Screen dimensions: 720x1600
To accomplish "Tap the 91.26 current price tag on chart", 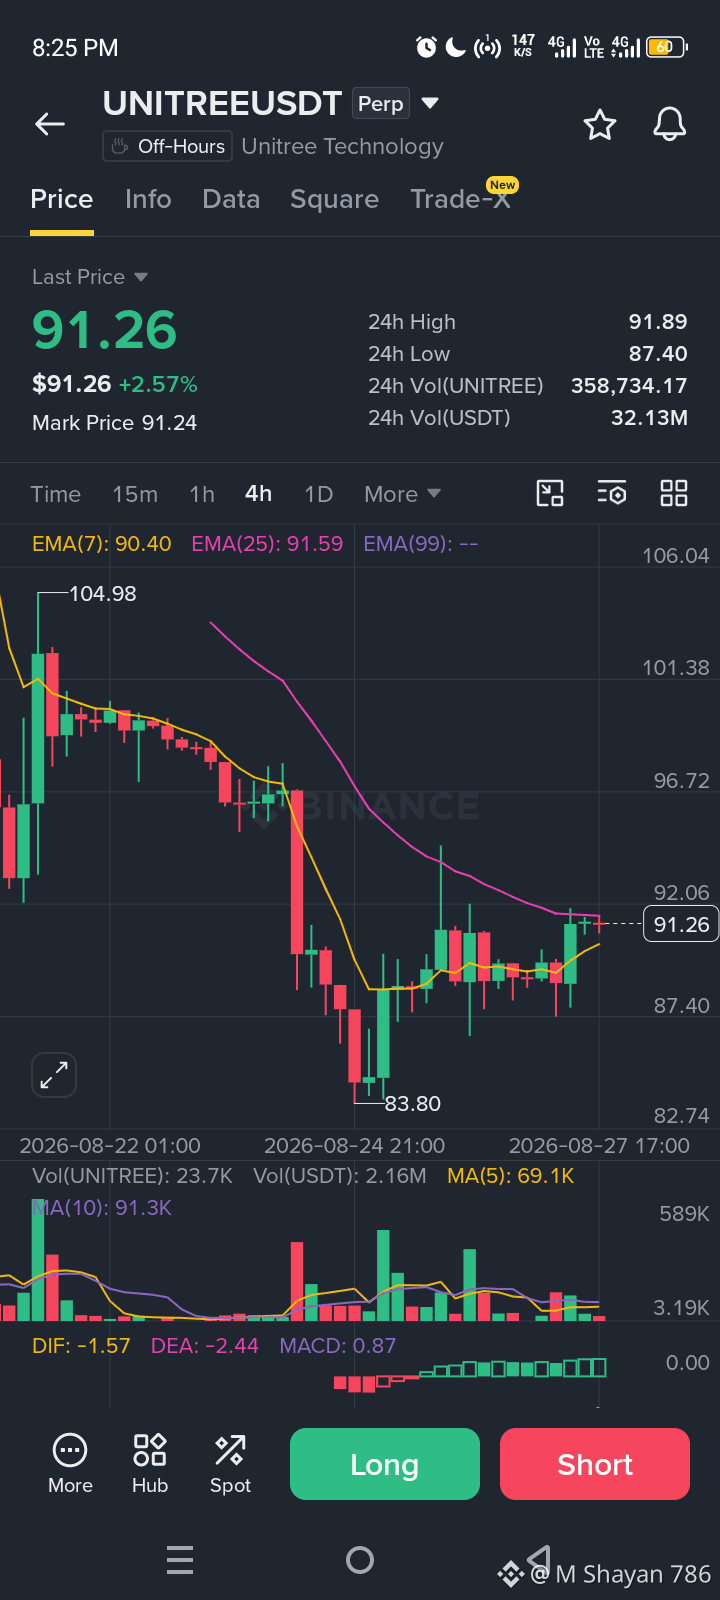I will [x=681, y=924].
